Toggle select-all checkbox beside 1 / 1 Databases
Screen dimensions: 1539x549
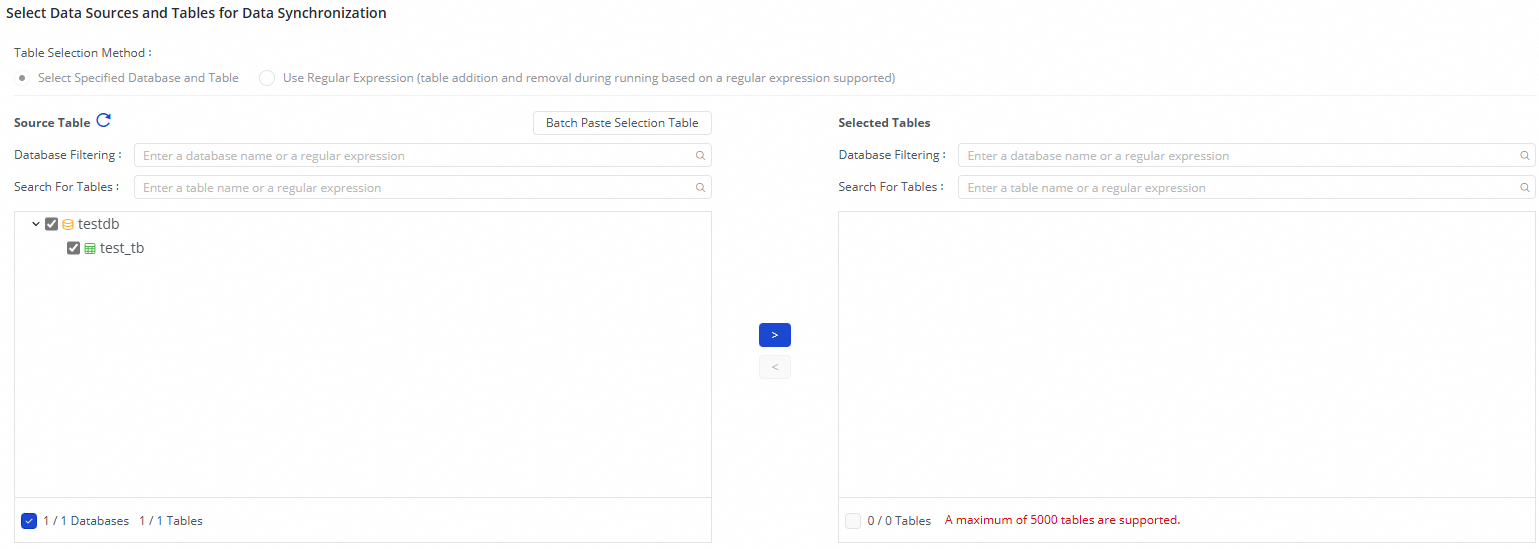coord(29,521)
